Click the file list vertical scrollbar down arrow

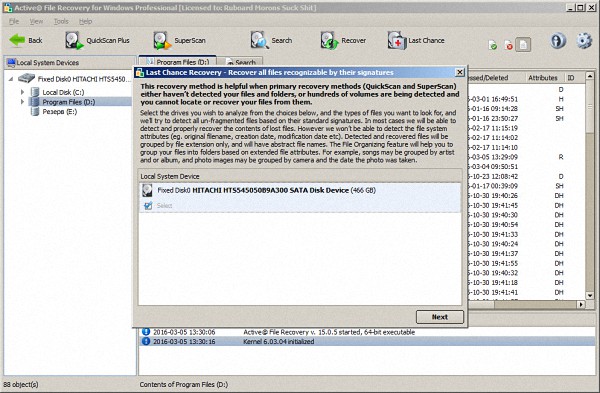pos(590,295)
